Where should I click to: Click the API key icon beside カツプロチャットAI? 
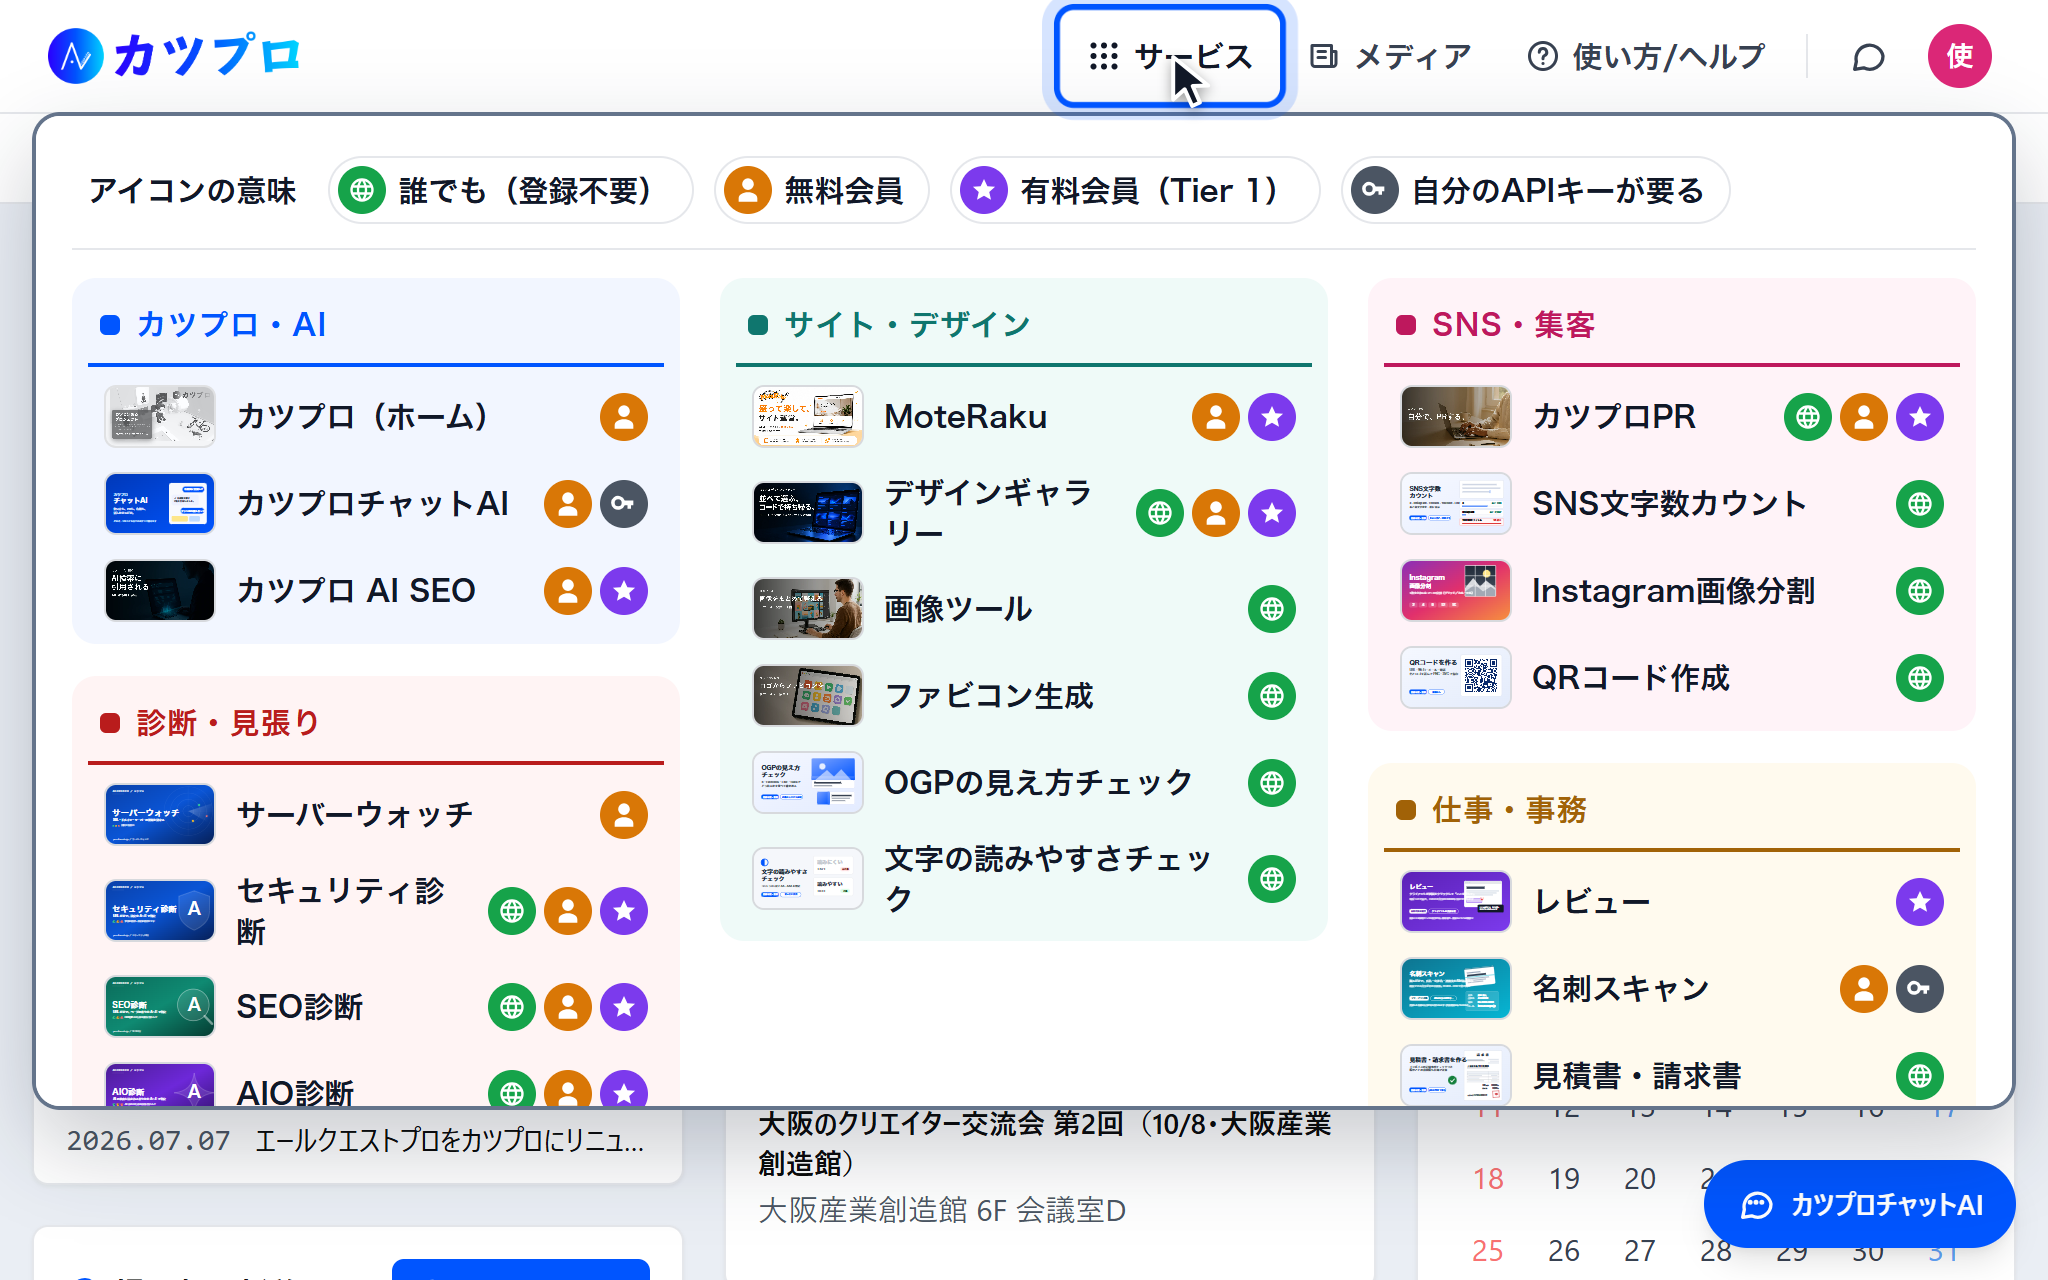[624, 504]
